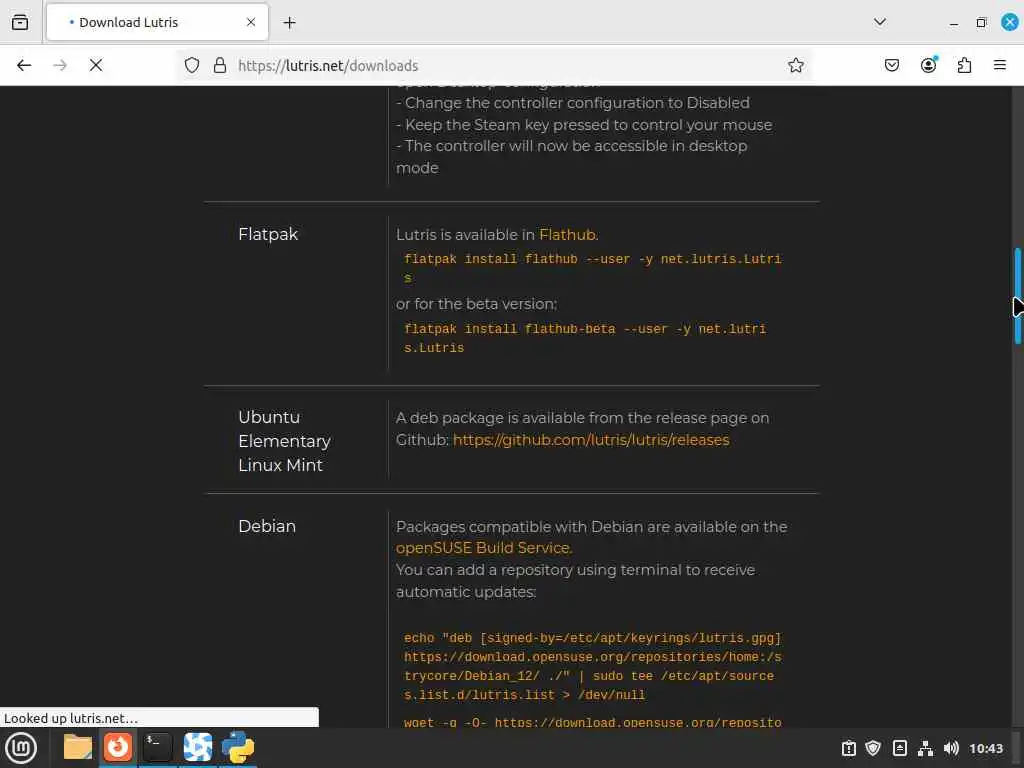Open Firefox account menu

pyautogui.click(x=928, y=65)
